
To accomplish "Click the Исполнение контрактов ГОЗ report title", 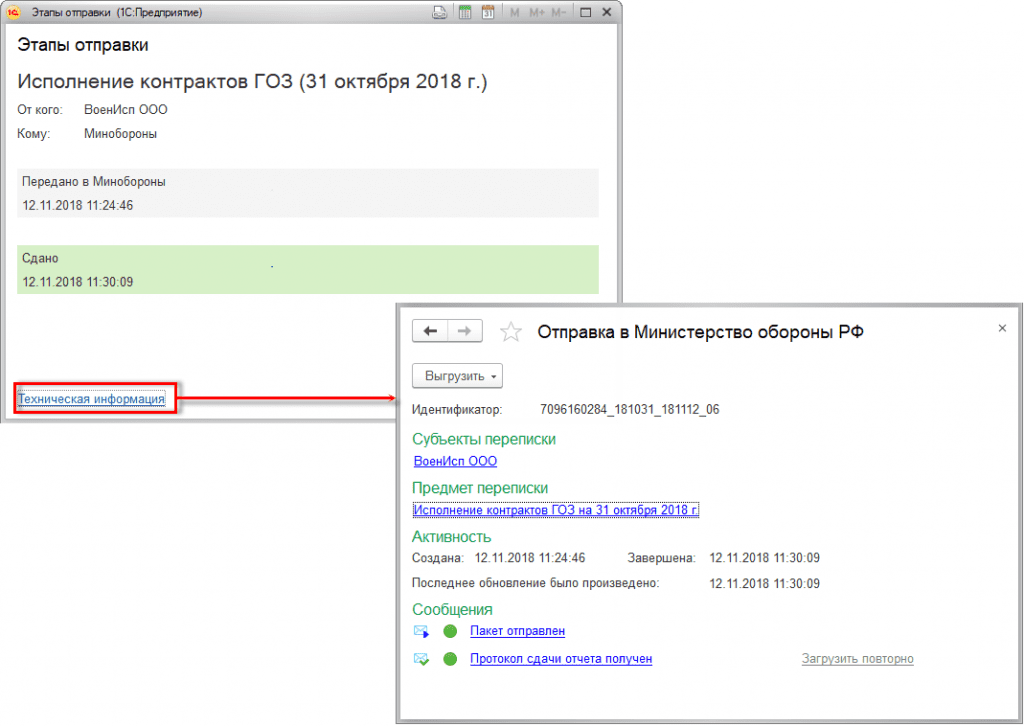I will 252,82.
